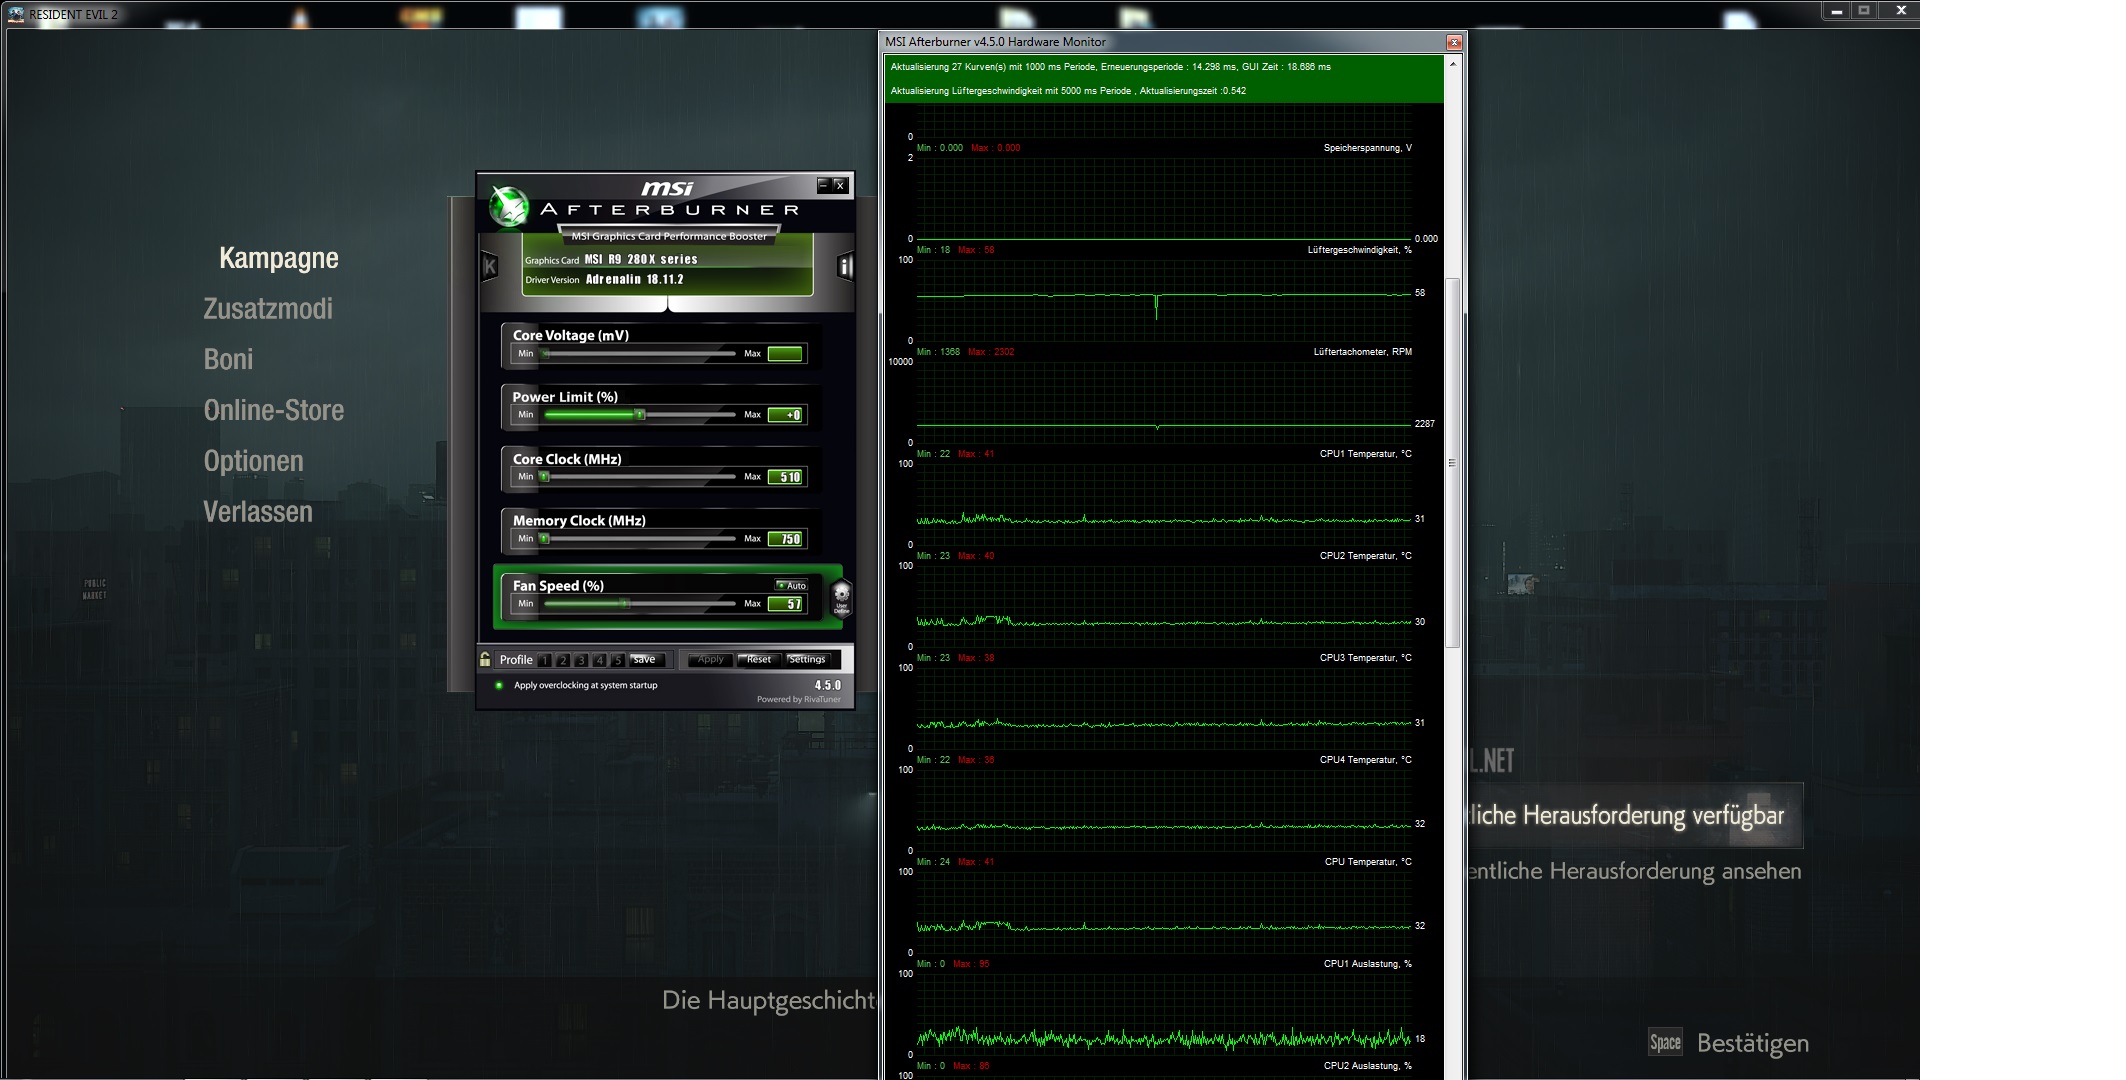Minimize the Resident Evil 2 window
Image resolution: width=2126 pixels, height=1080 pixels.
[x=1837, y=11]
